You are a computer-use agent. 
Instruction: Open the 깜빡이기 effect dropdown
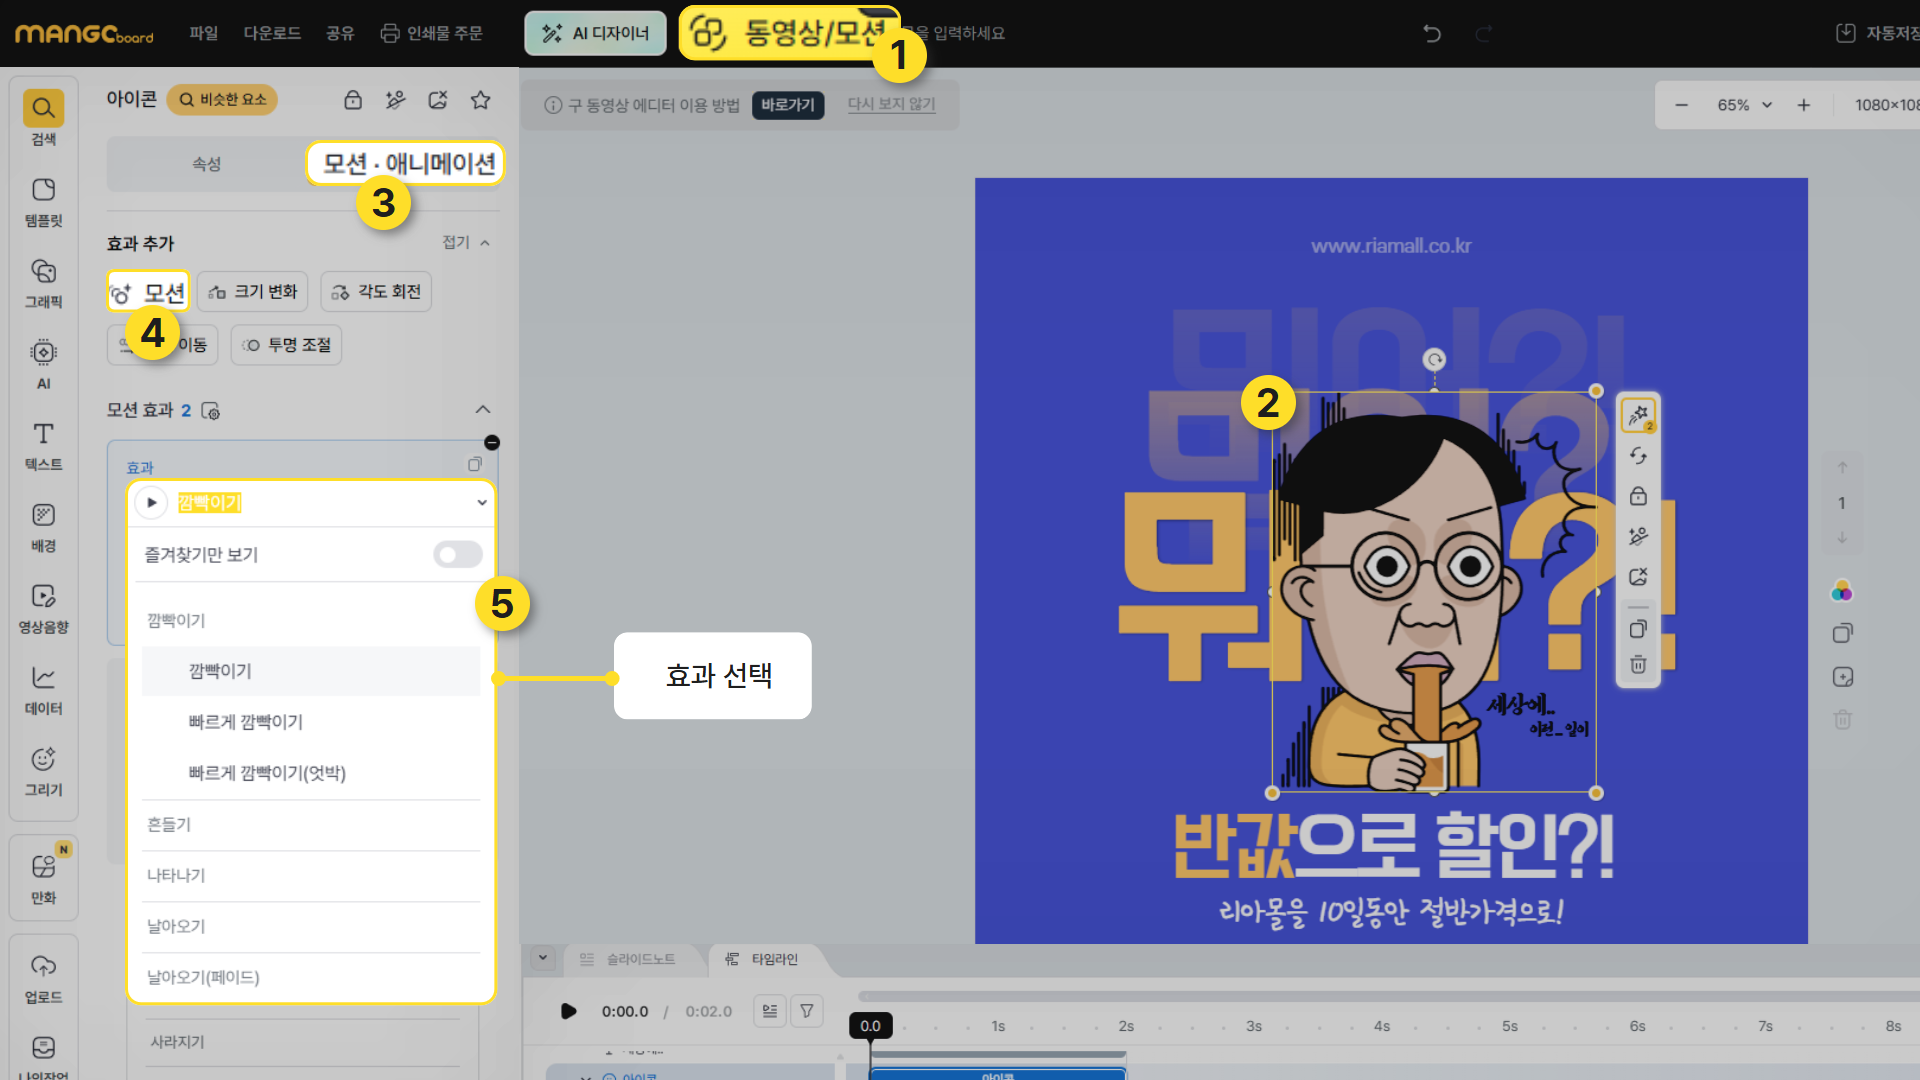point(312,503)
